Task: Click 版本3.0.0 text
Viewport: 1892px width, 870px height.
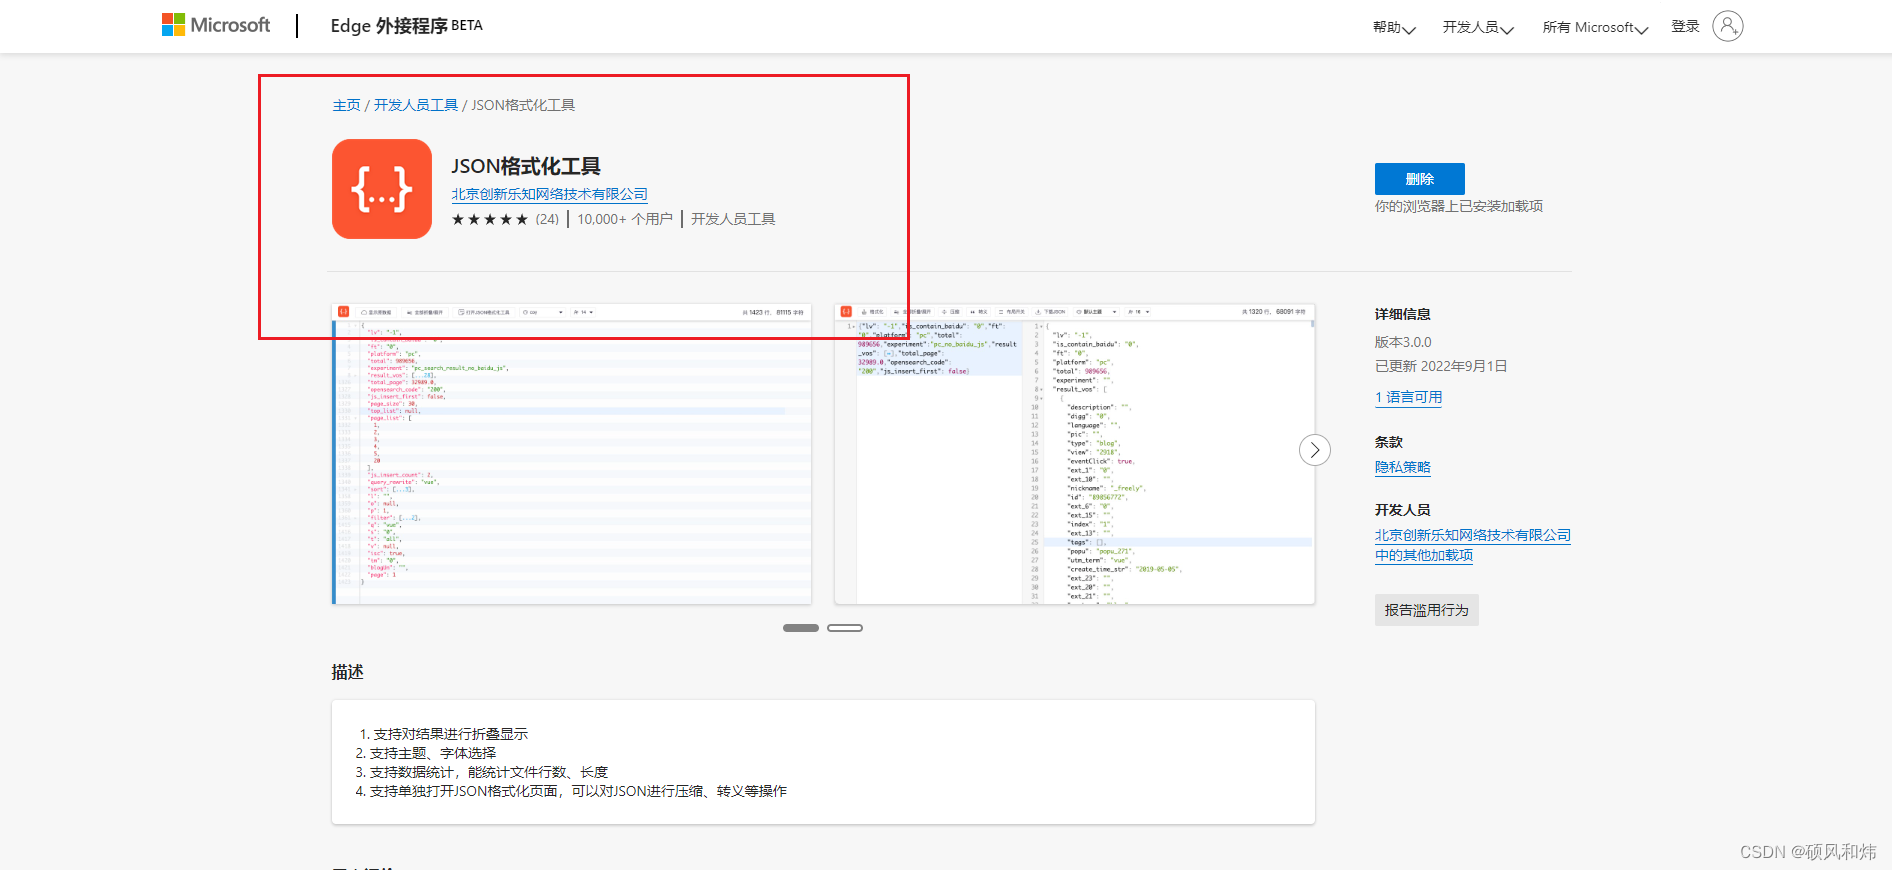Action: [1403, 342]
